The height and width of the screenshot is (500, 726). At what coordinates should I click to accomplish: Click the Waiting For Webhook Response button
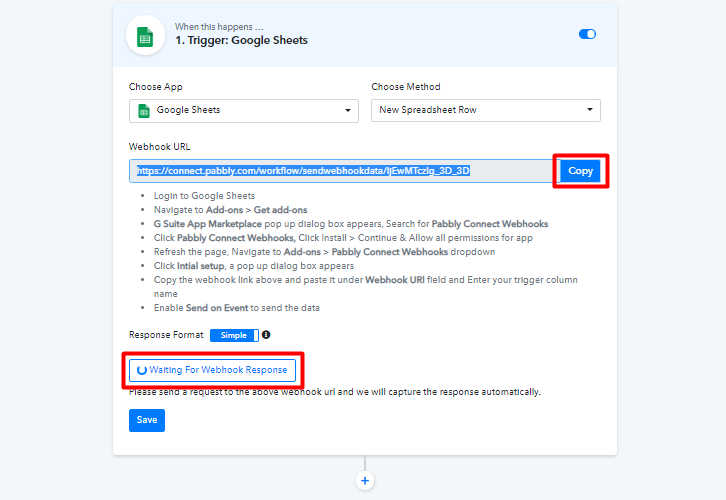213,370
